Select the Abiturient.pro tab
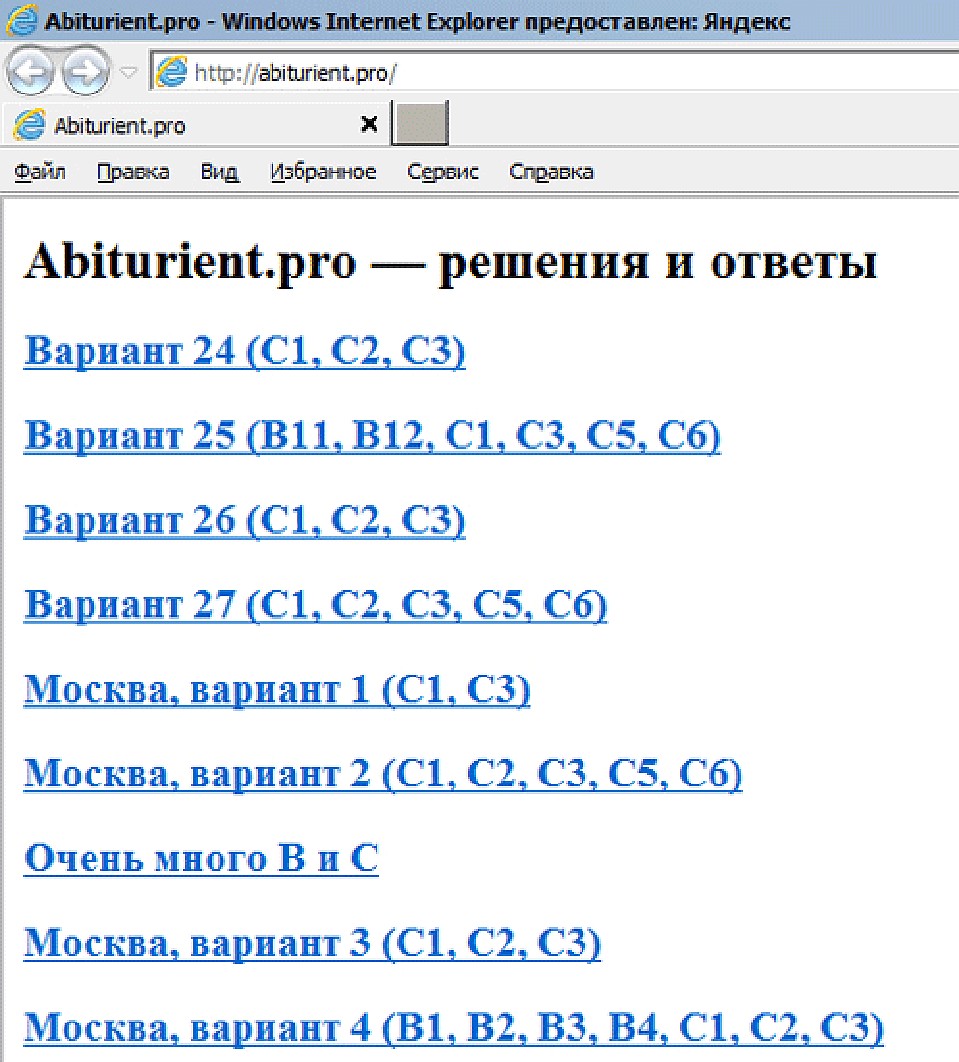 (195, 125)
